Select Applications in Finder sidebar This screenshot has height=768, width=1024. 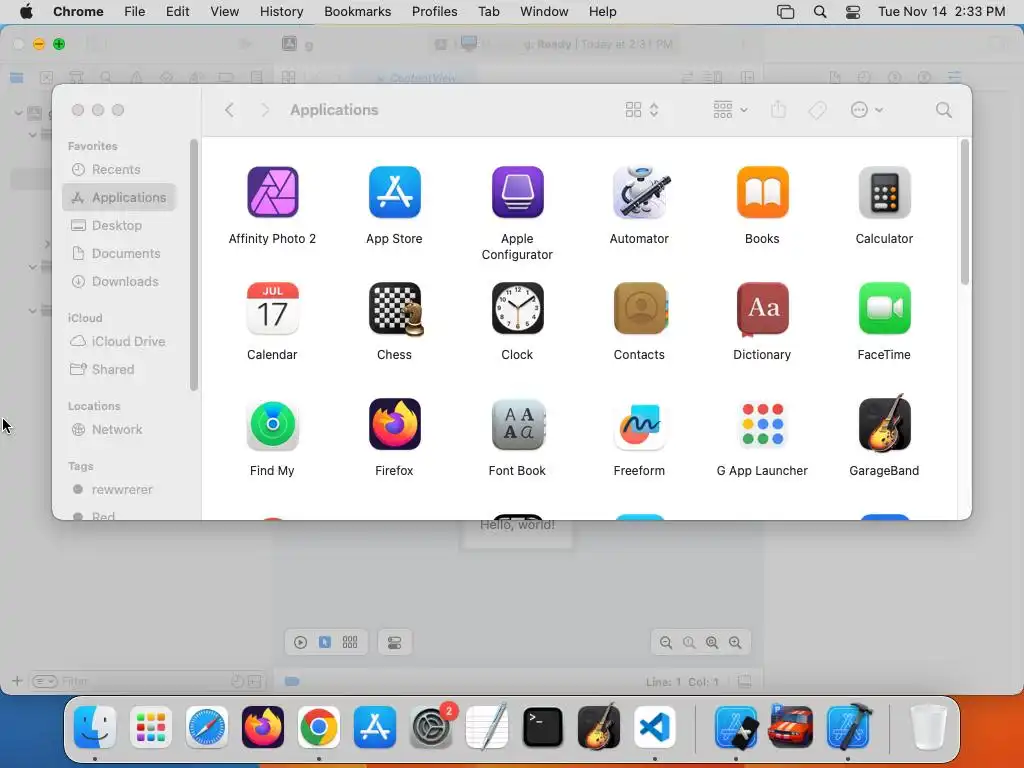(119, 197)
